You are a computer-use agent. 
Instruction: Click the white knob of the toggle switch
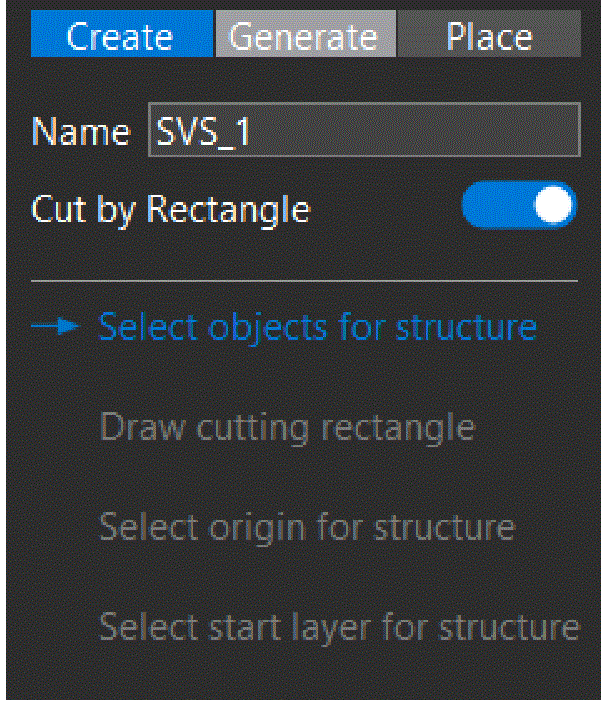(553, 205)
